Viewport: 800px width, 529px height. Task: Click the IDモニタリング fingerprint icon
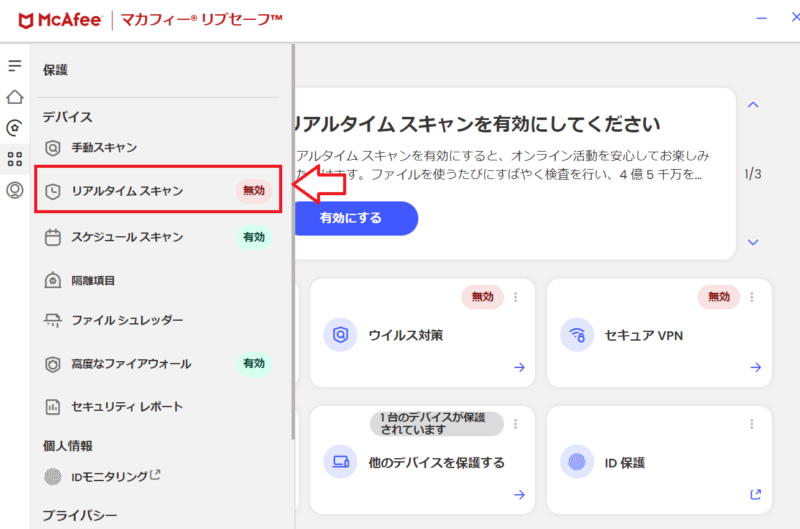pos(53,476)
